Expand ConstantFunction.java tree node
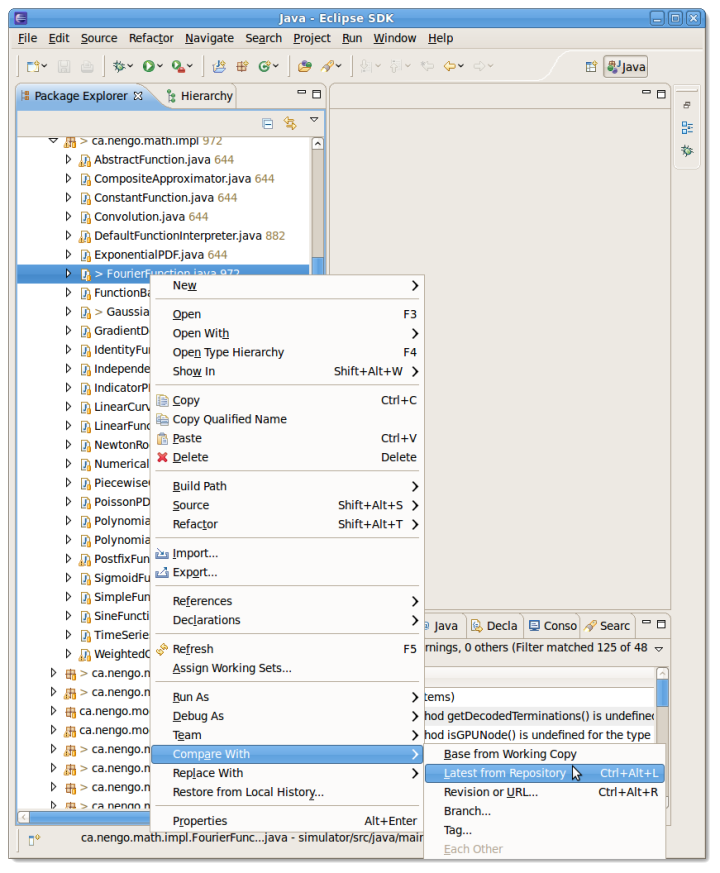 pos(68,198)
